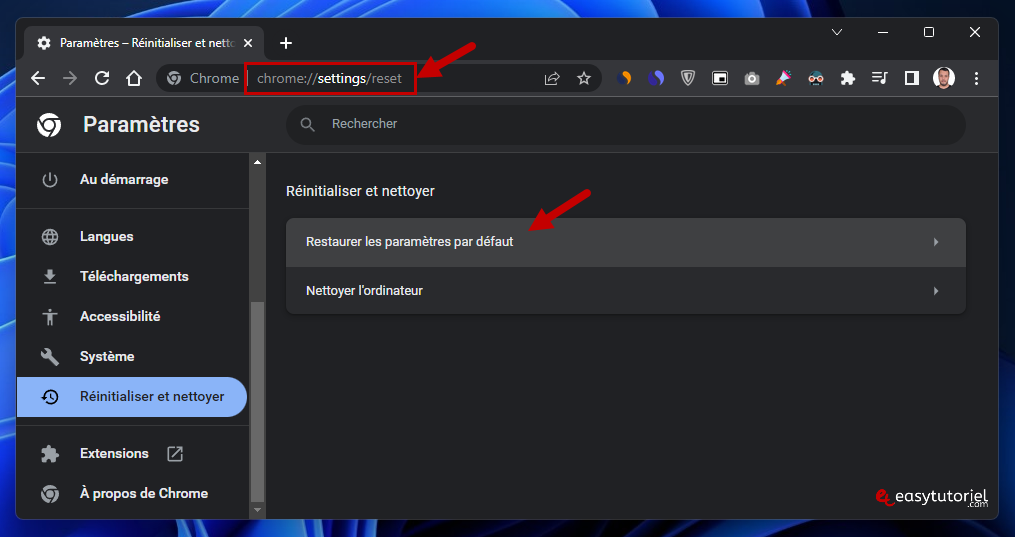Open Système settings section

[132, 356]
